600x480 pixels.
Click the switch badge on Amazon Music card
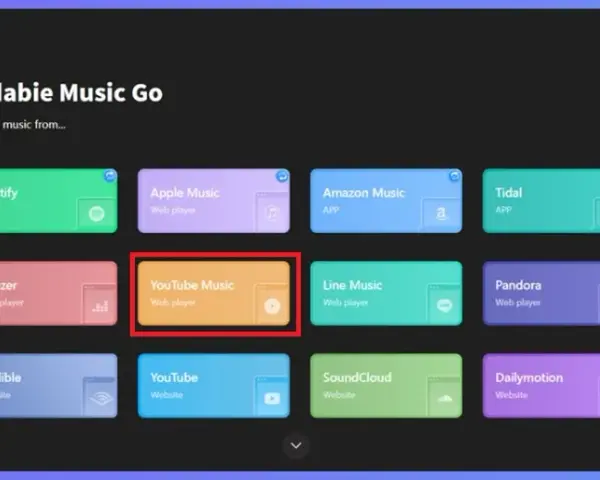coord(455,176)
